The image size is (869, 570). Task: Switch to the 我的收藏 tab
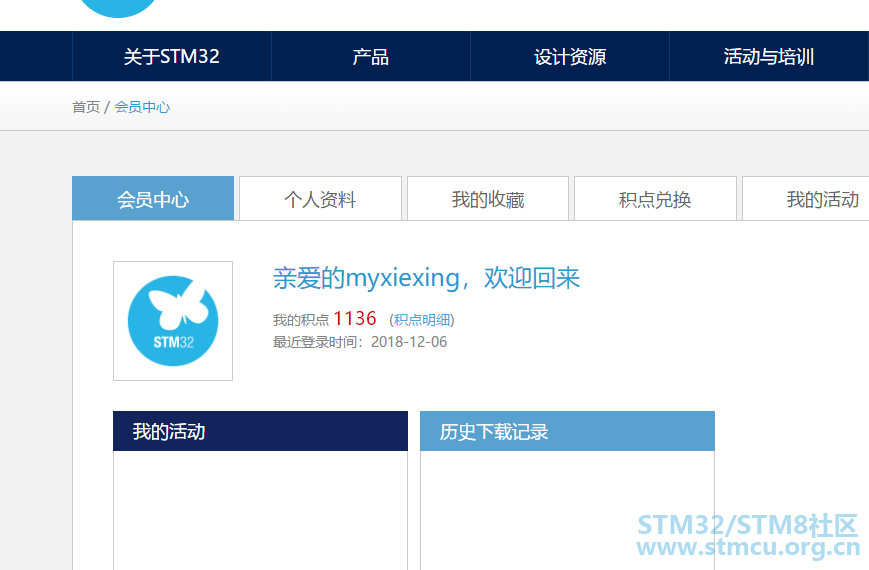(488, 199)
